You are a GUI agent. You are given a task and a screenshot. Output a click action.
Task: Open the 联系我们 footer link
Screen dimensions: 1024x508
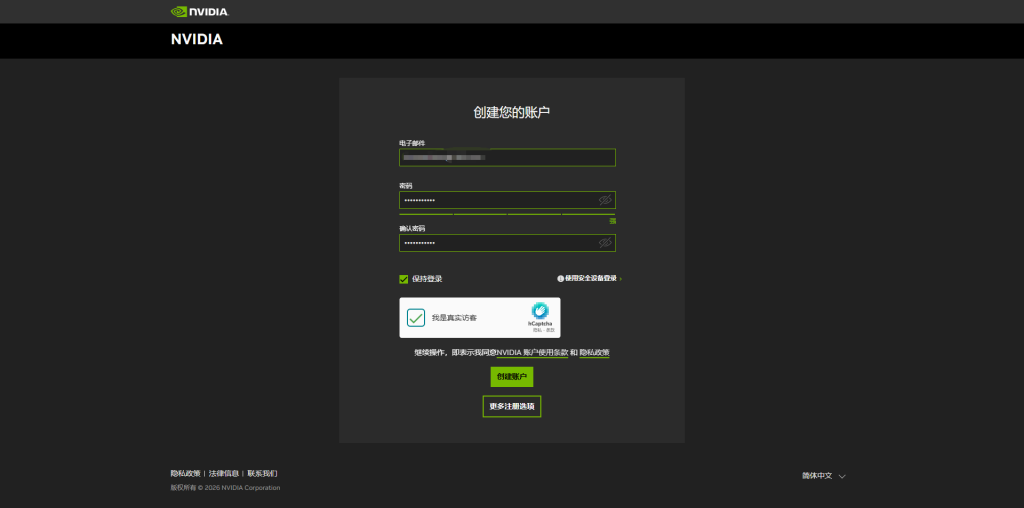[x=262, y=473]
